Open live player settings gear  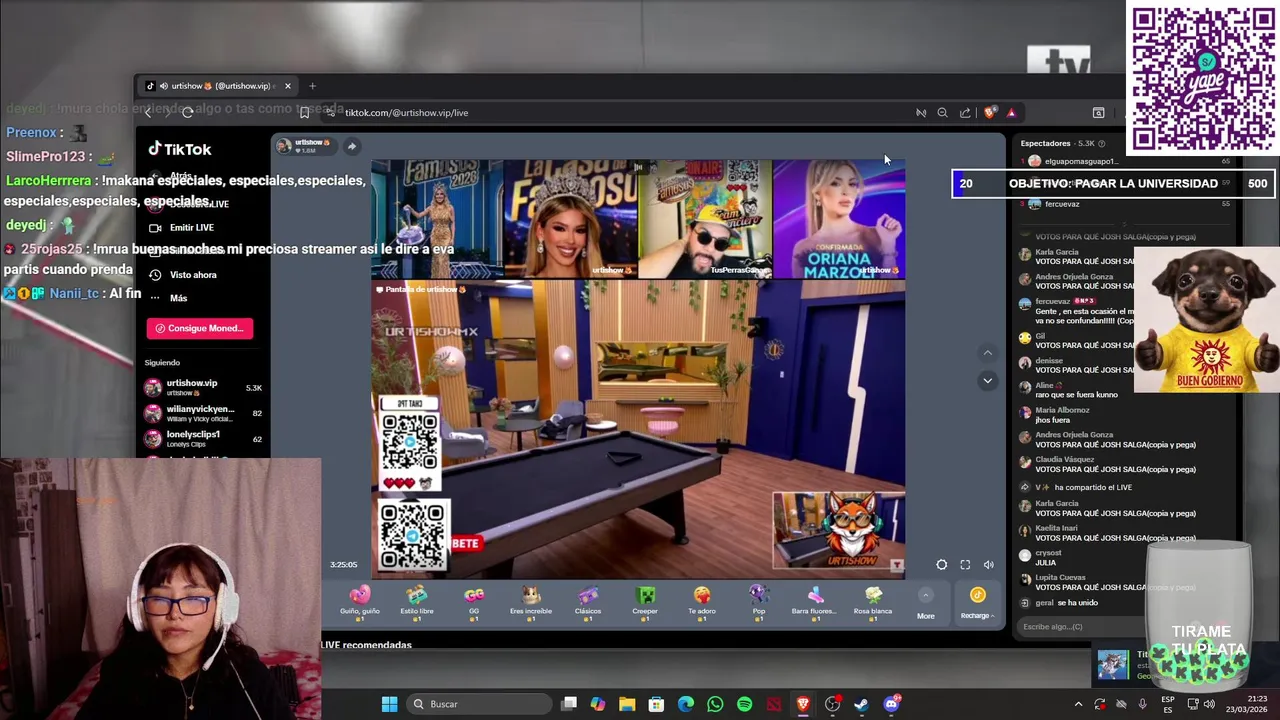click(x=941, y=565)
